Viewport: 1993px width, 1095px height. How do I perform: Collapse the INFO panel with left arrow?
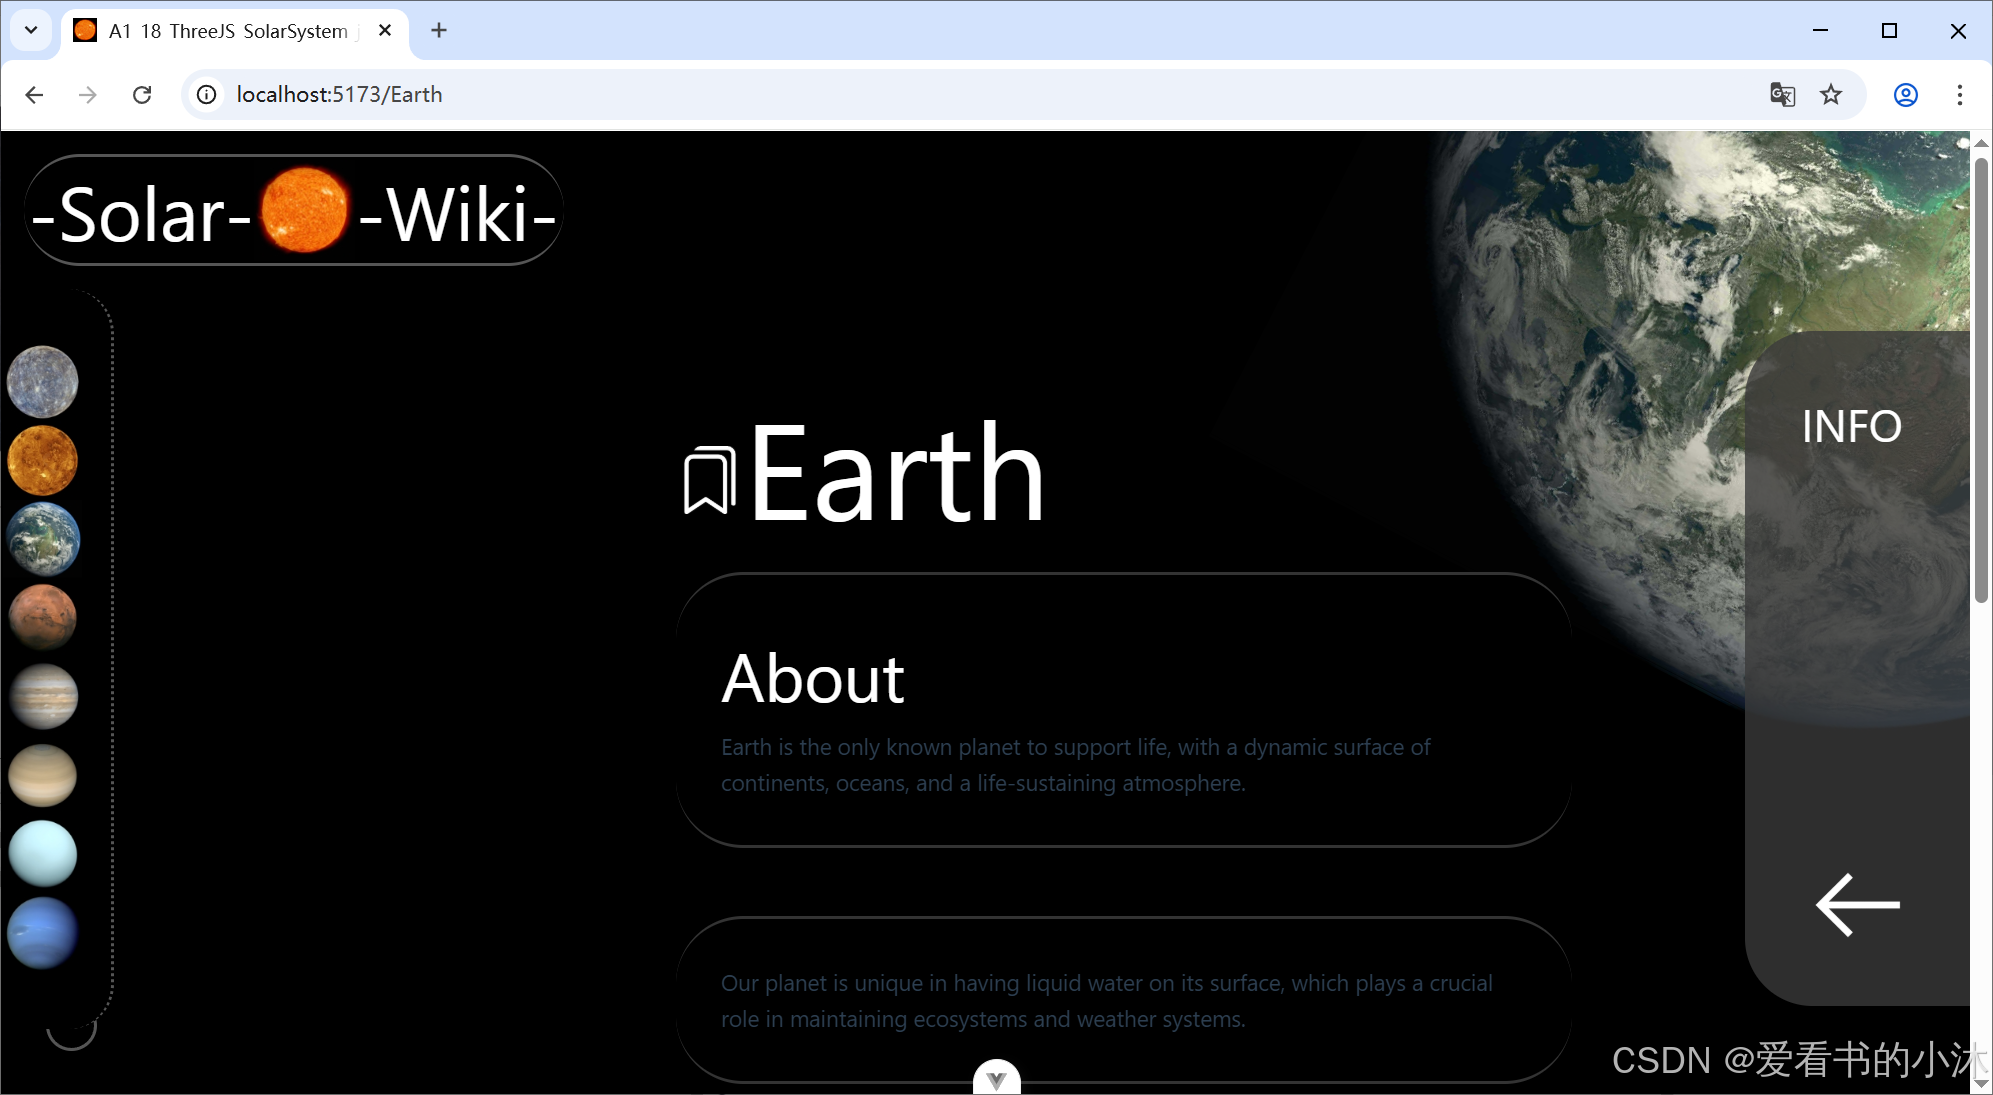click(x=1857, y=905)
